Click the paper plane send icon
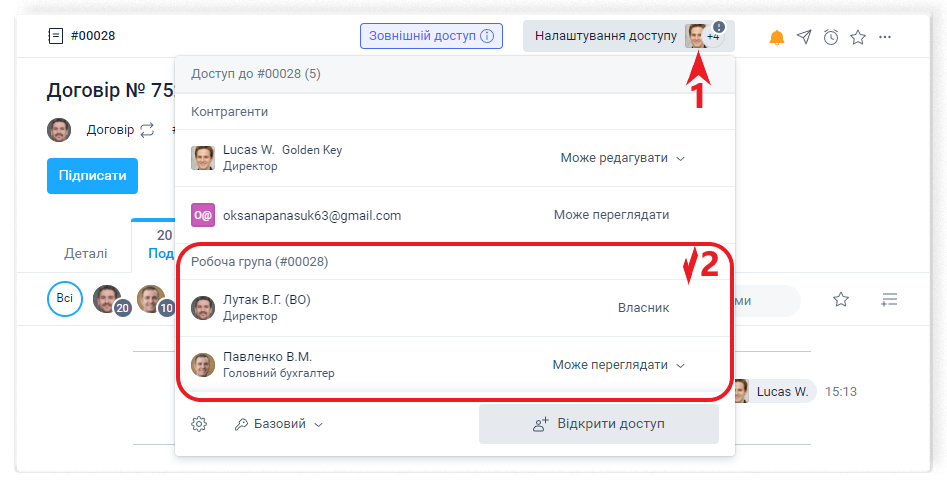 tap(804, 37)
